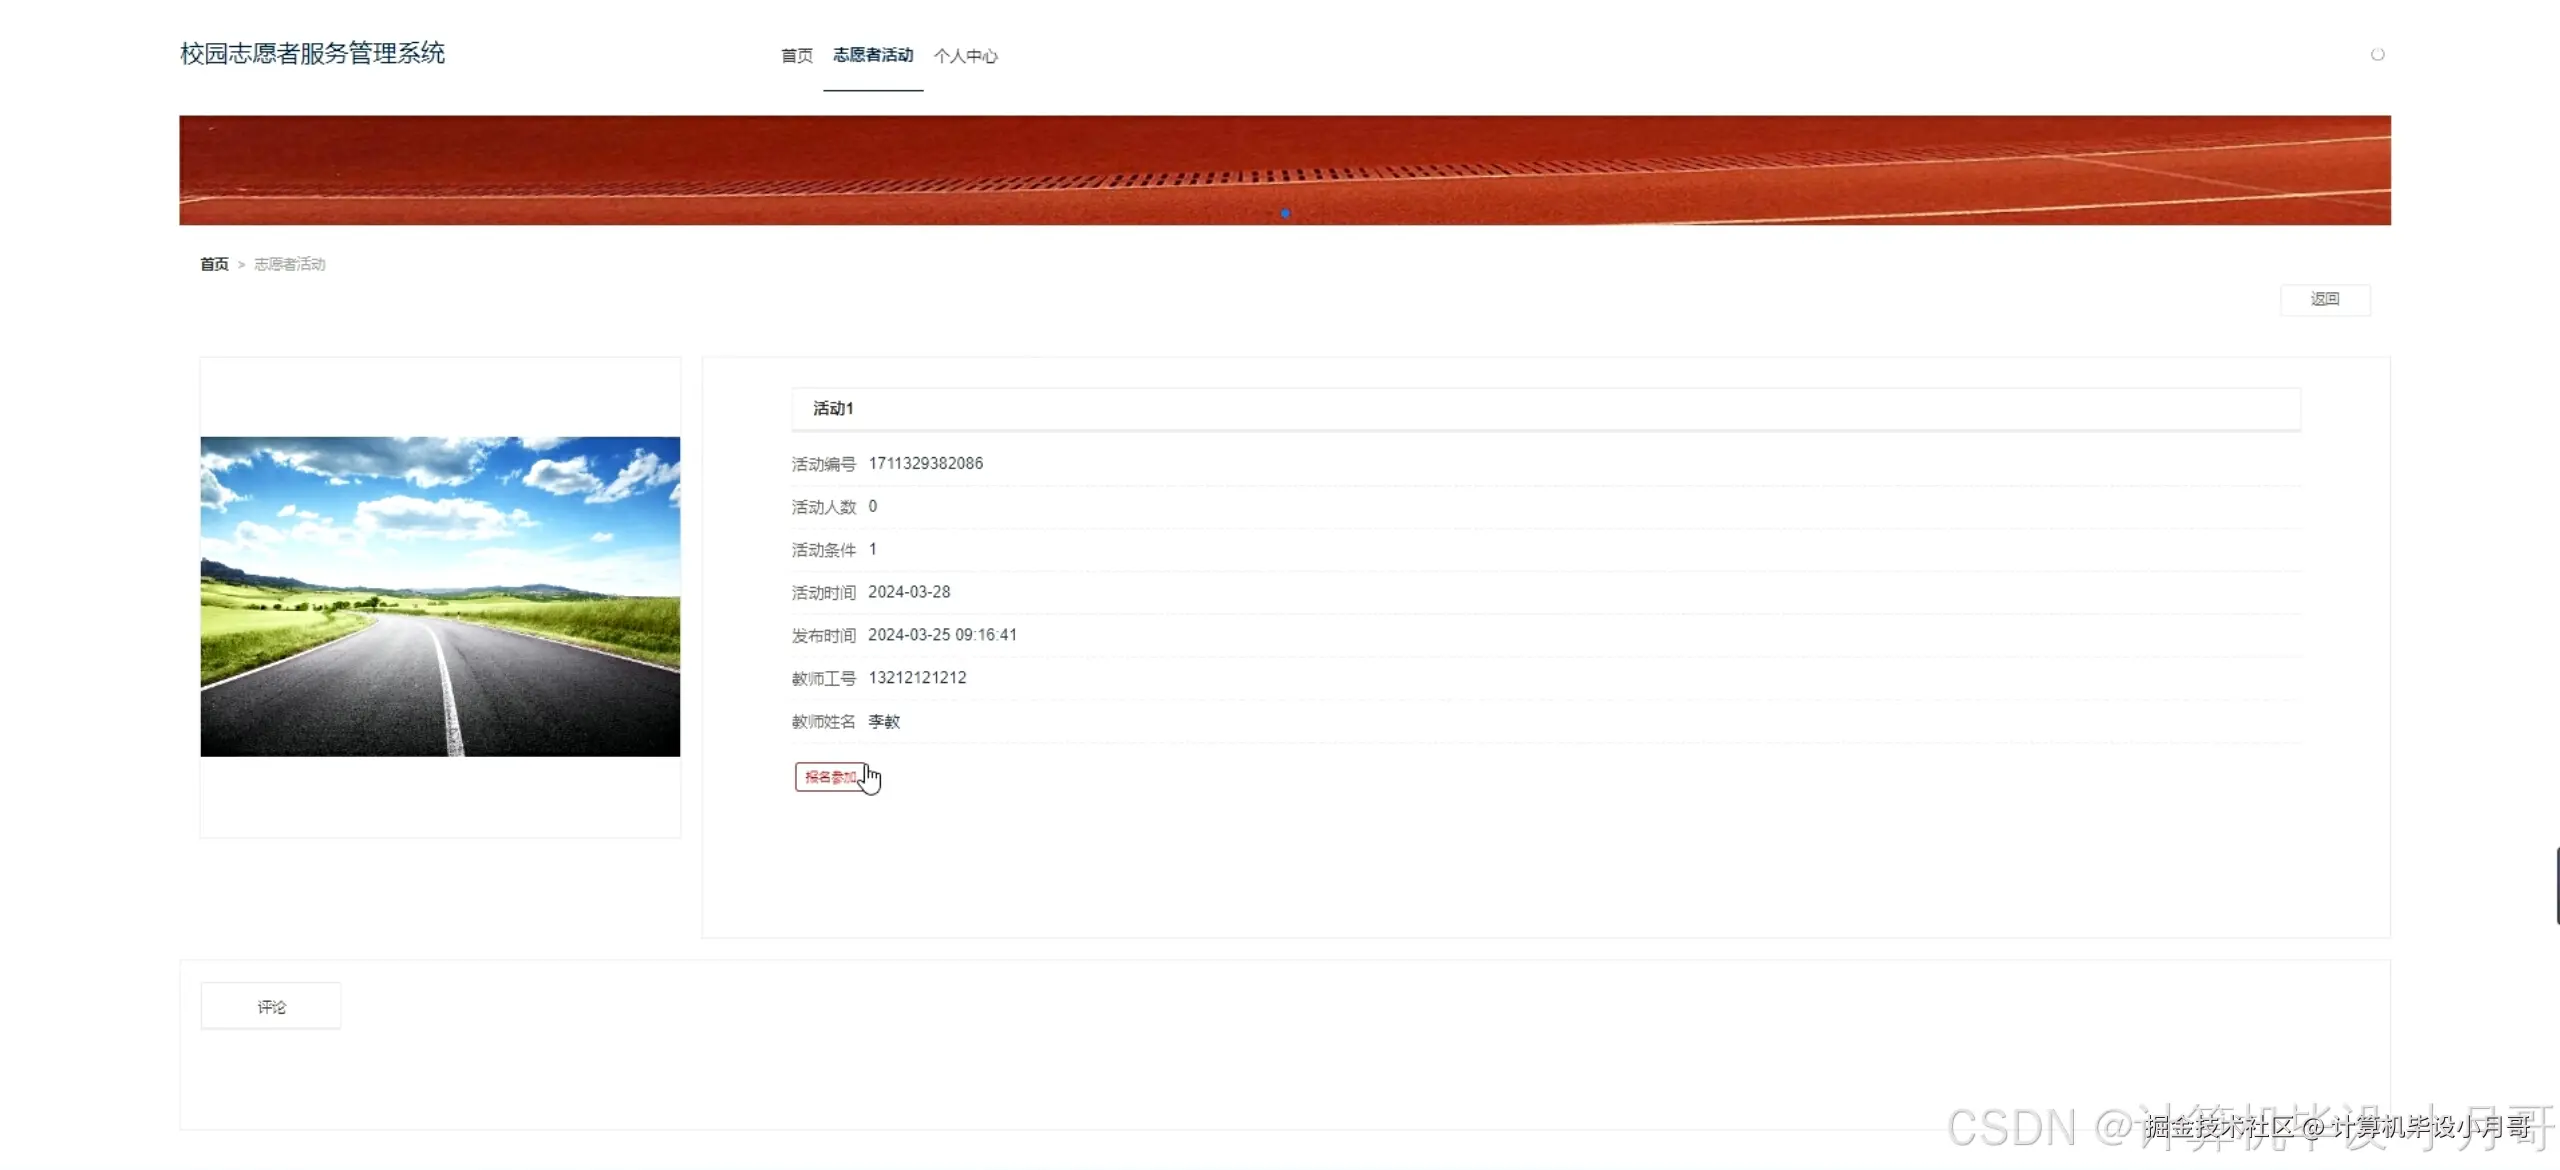Click the teacher name 李敏
This screenshot has width=2560, height=1170.
tap(883, 721)
